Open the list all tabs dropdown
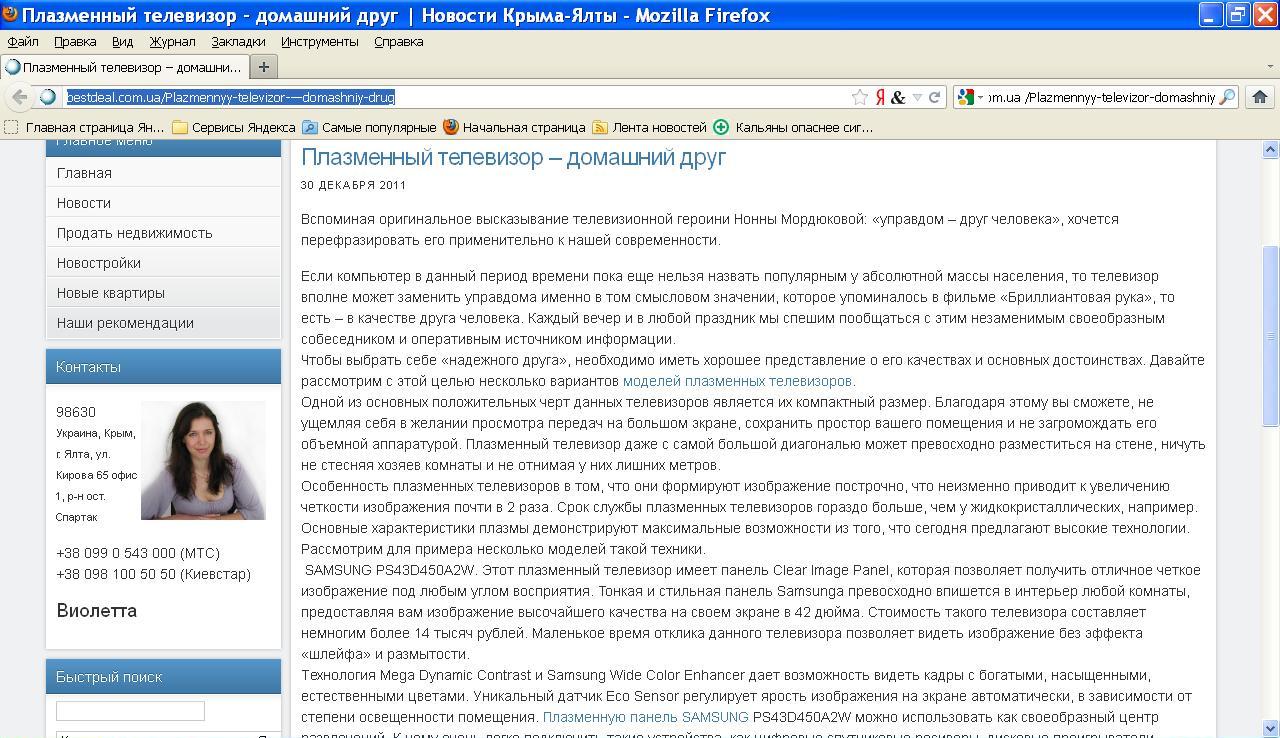1280x738 pixels. (1270, 67)
